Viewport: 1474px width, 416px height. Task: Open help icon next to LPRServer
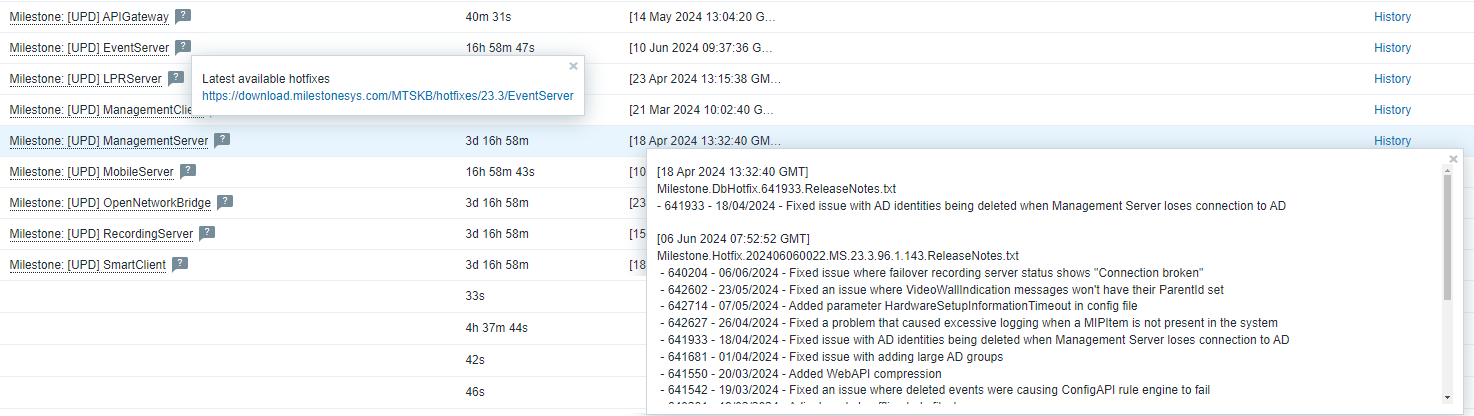[176, 78]
